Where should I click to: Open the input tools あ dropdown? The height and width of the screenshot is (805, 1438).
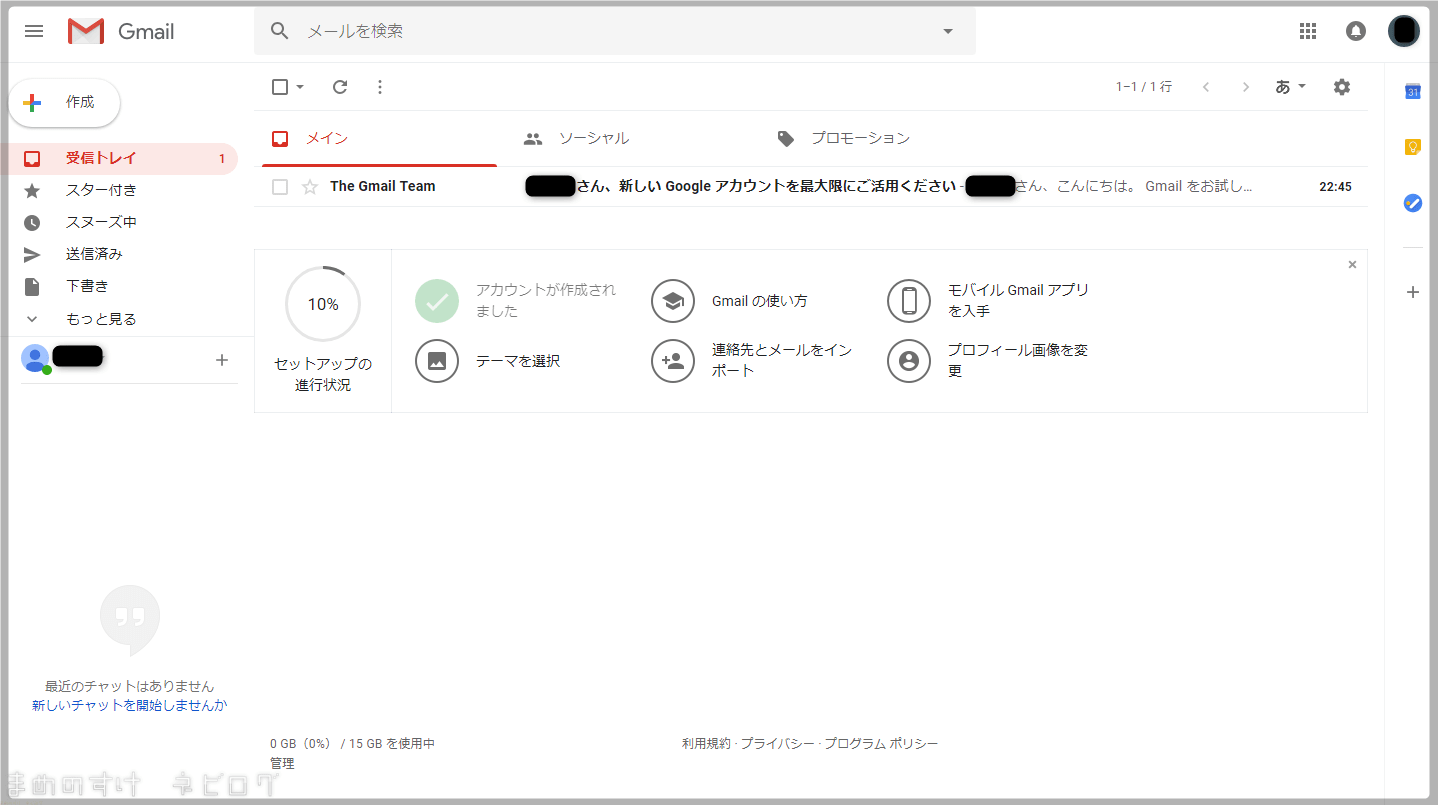(x=1291, y=87)
